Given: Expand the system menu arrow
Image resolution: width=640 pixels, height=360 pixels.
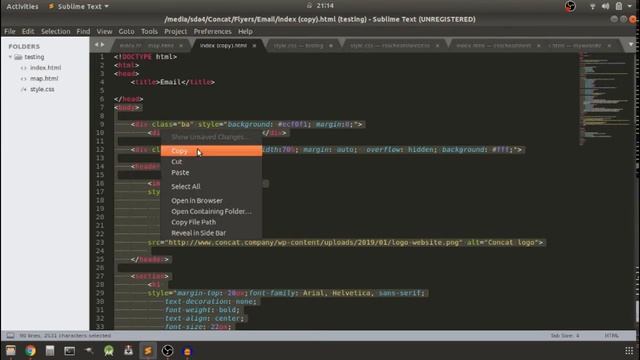Looking at the screenshot, I should 630,6.
